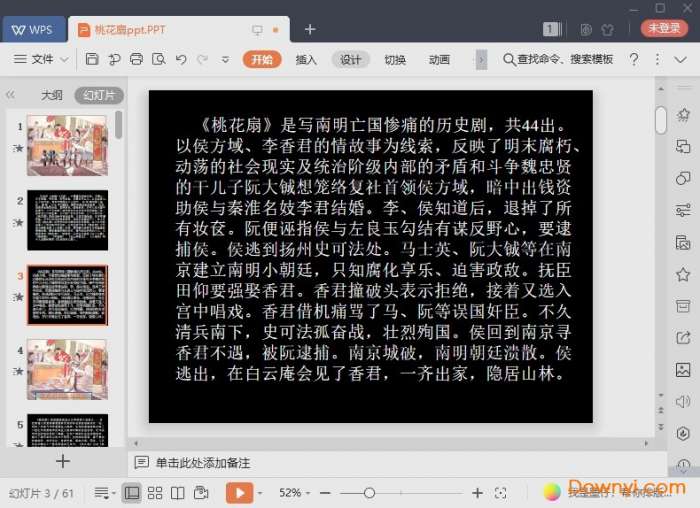The width and height of the screenshot is (700, 508).
Task: Select the 桃花扇ppt.PPT document tab
Action: point(179,29)
